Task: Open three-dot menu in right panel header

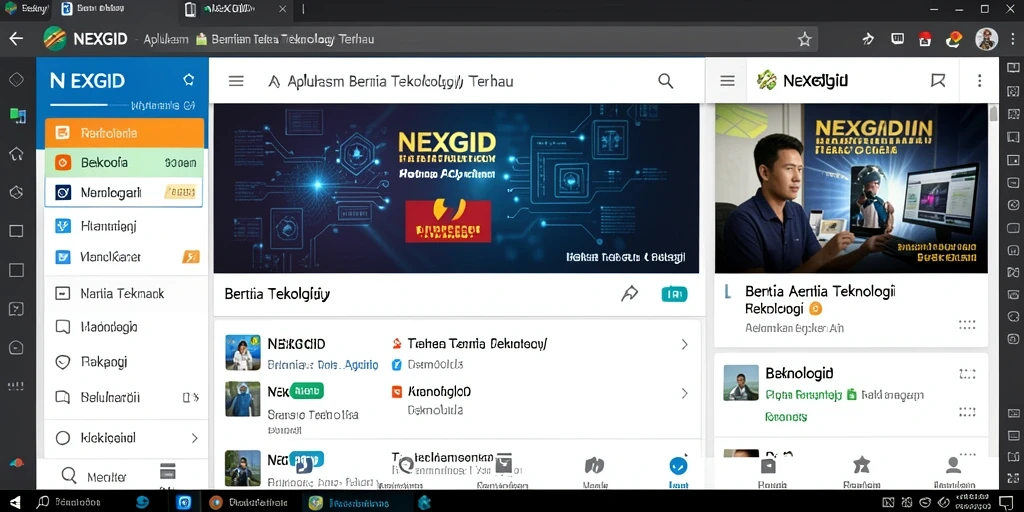Action: coord(979,81)
